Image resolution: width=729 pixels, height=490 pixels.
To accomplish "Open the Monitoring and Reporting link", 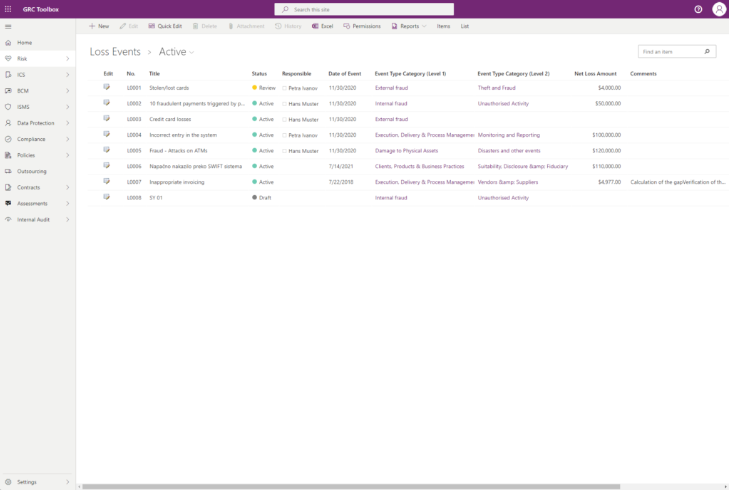I will [509, 135].
